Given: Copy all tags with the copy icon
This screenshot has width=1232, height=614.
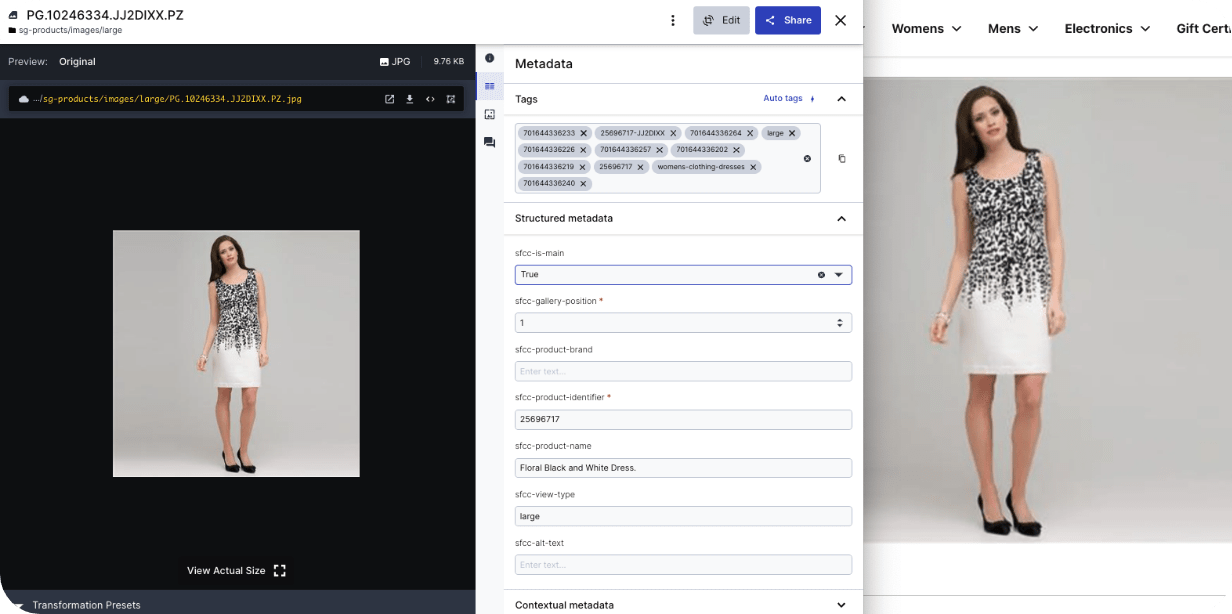Looking at the screenshot, I should point(842,158).
